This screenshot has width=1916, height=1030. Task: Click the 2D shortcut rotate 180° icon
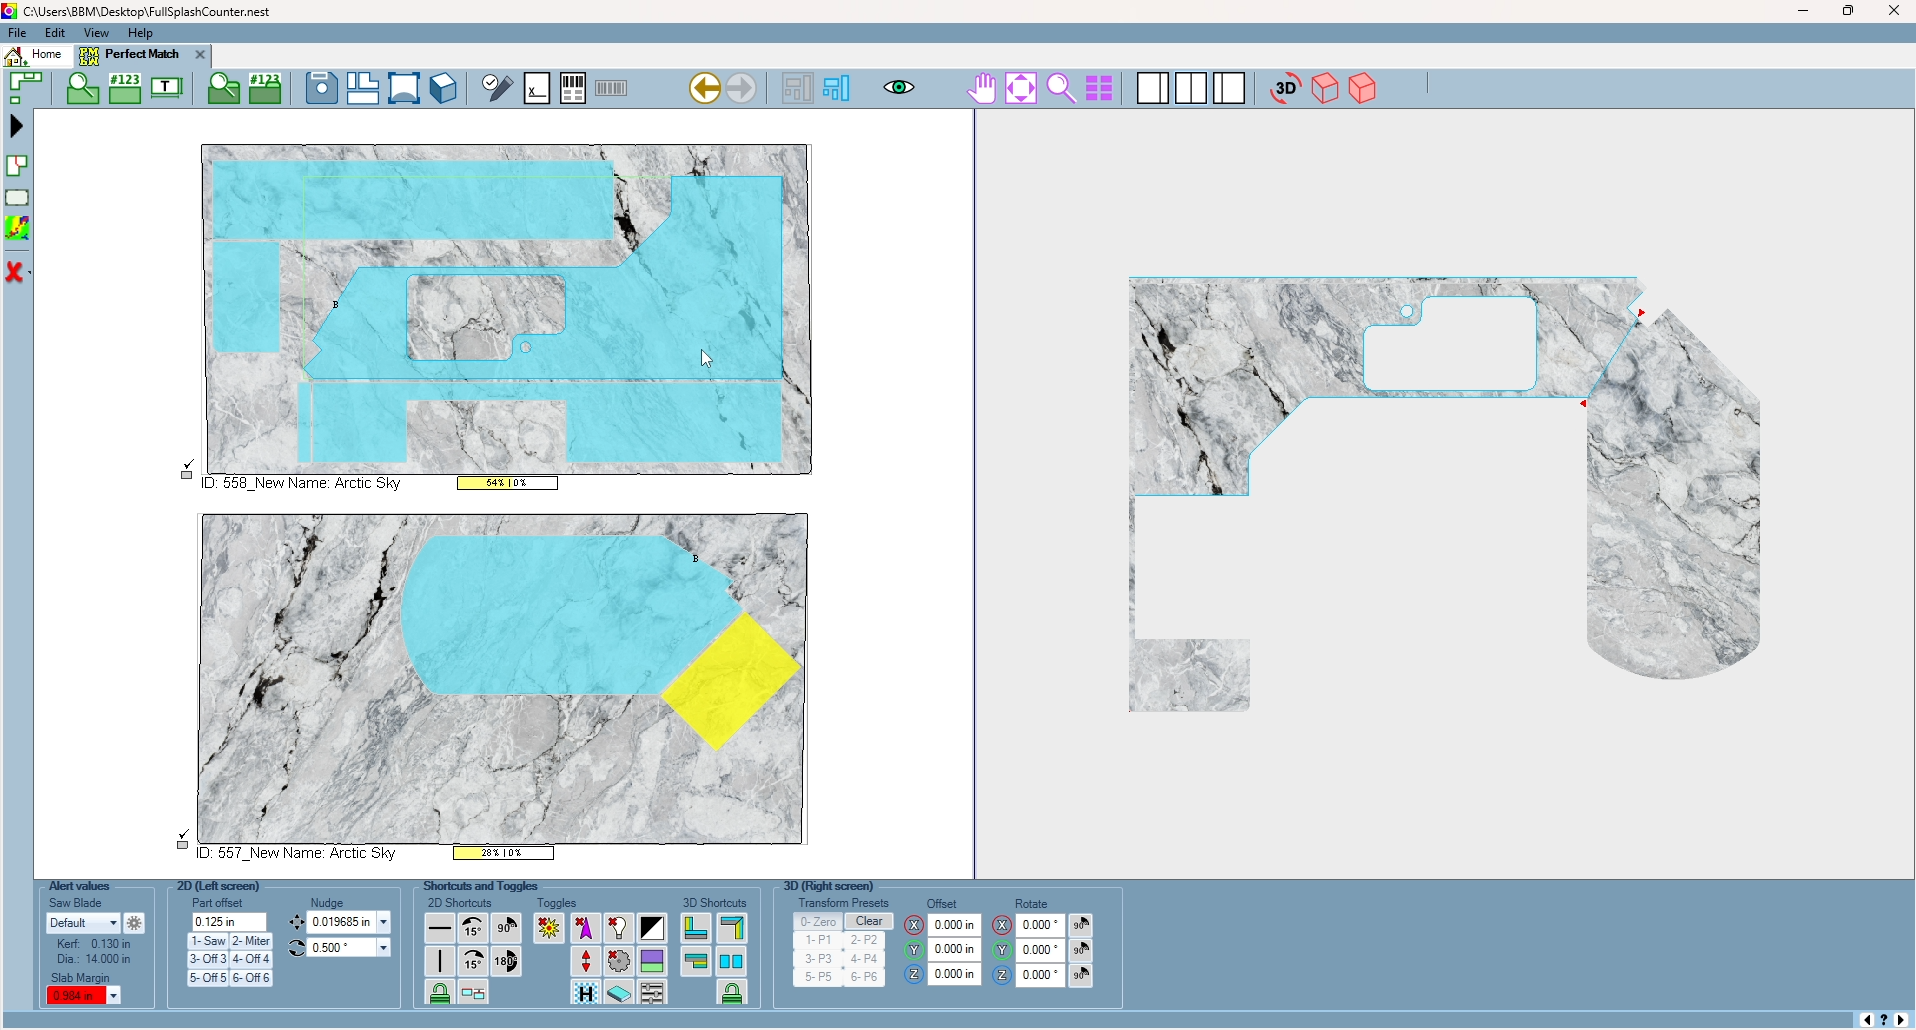tap(507, 963)
